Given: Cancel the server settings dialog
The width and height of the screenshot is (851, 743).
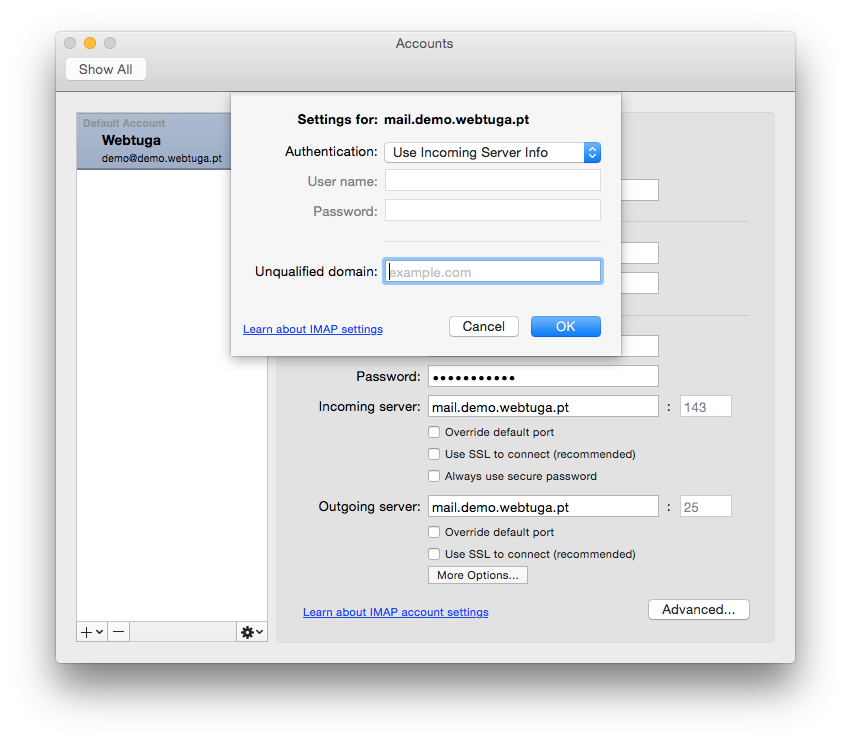Looking at the screenshot, I should pos(483,326).
